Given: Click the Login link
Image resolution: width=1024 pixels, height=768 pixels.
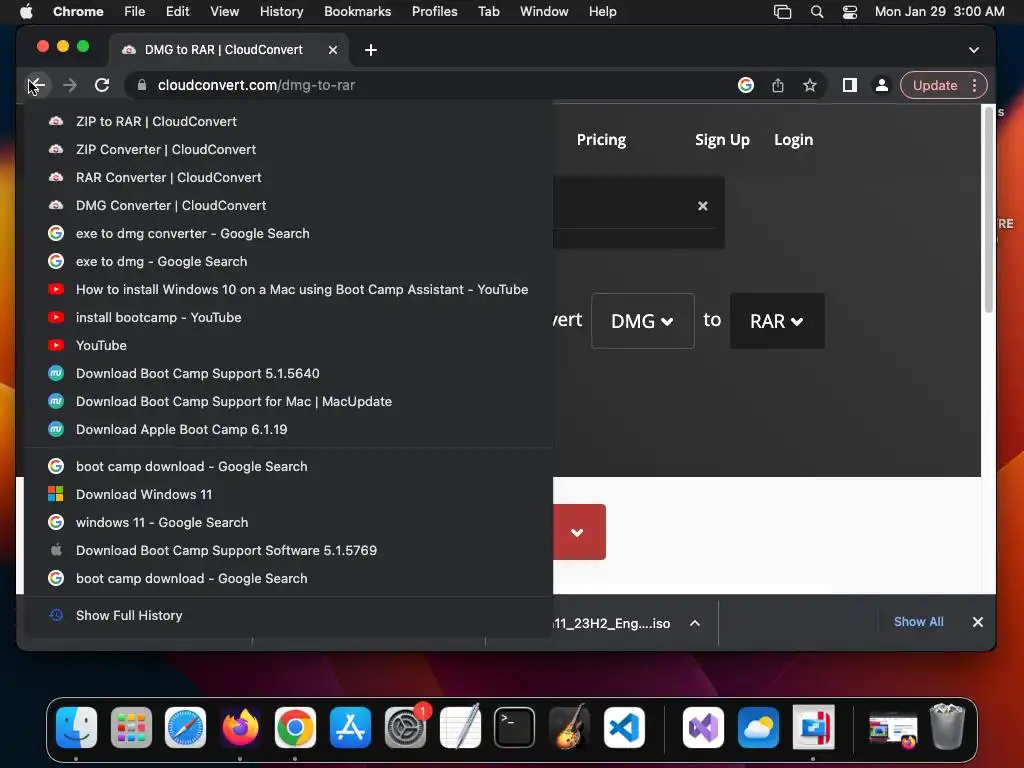Looking at the screenshot, I should click(793, 140).
